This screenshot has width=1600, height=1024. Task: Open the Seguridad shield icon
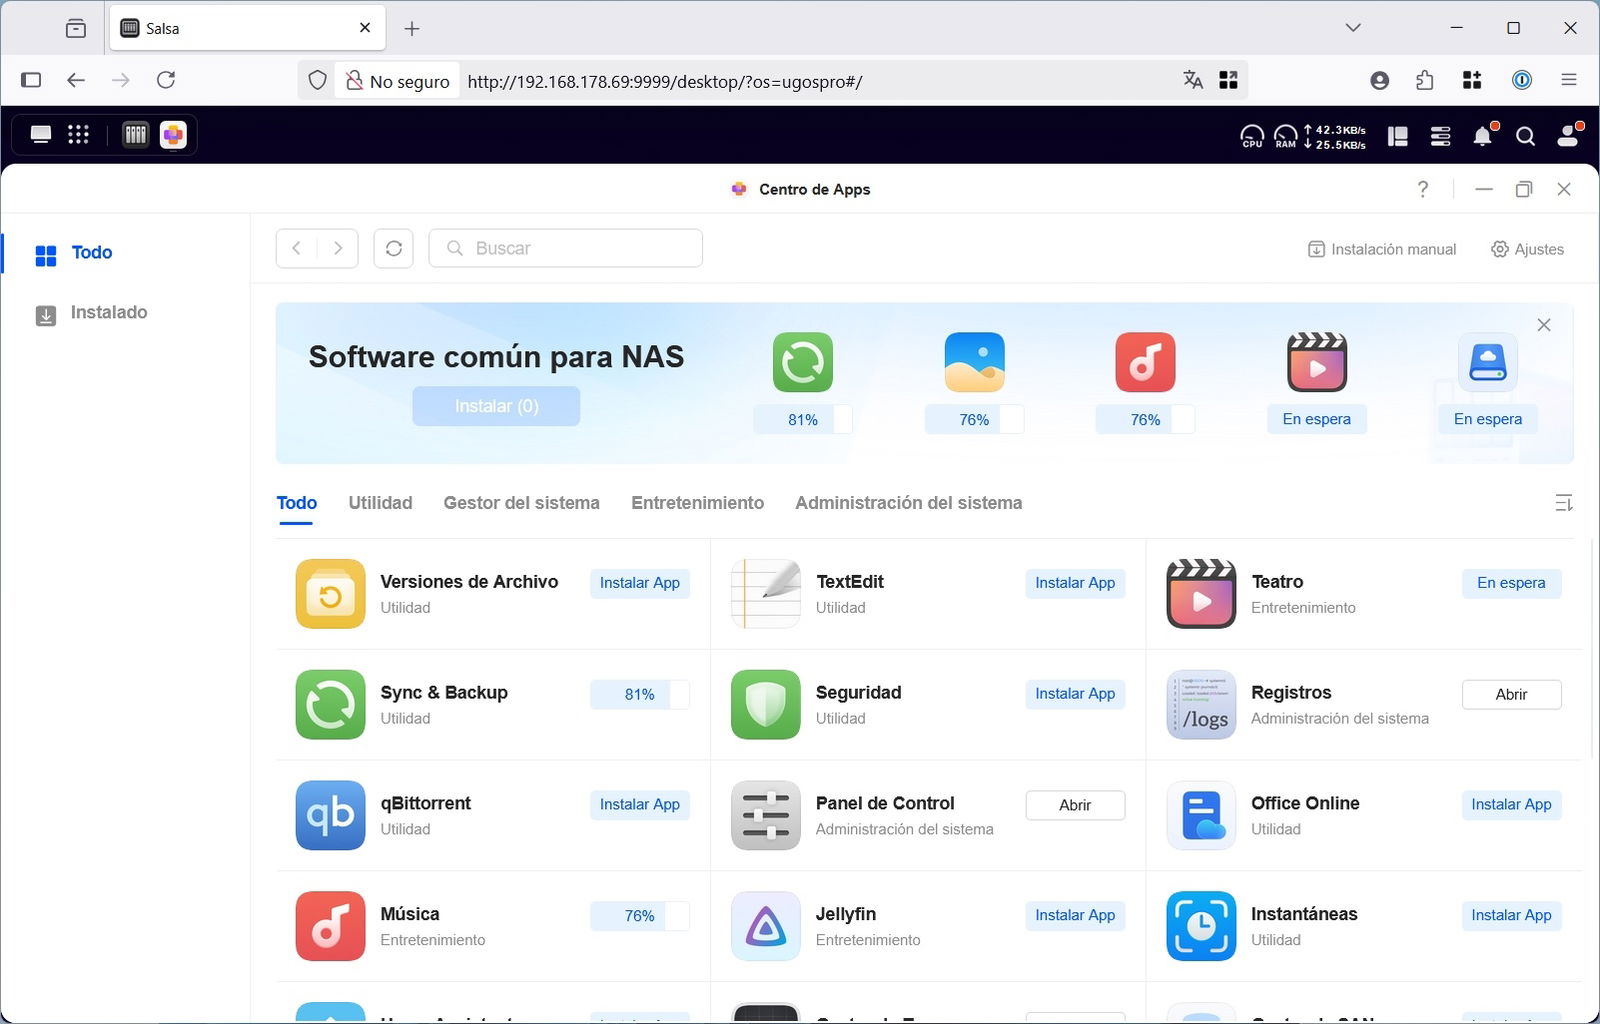765,705
